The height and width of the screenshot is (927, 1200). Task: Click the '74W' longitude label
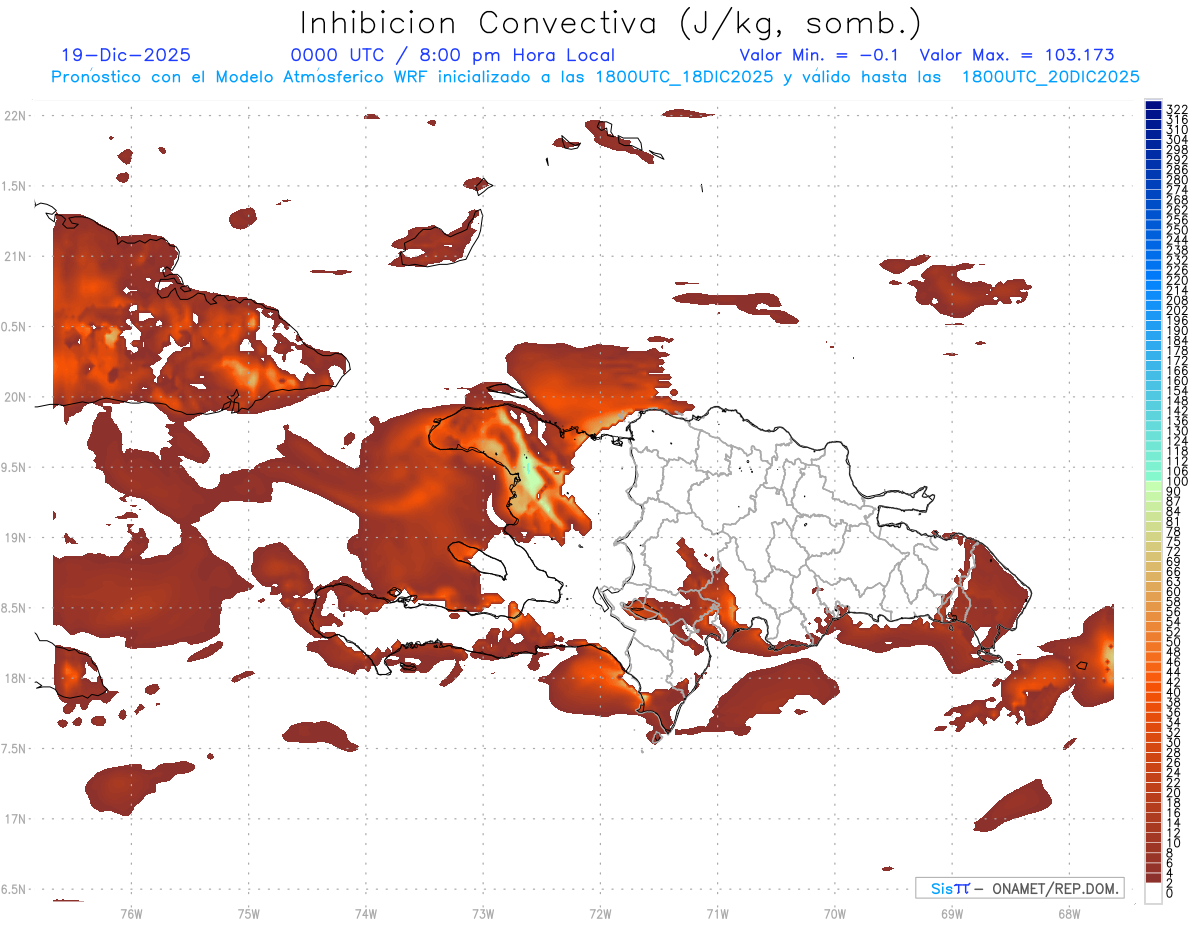(x=365, y=913)
